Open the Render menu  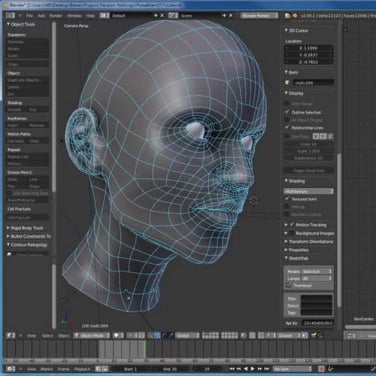pyautogui.click(x=56, y=15)
